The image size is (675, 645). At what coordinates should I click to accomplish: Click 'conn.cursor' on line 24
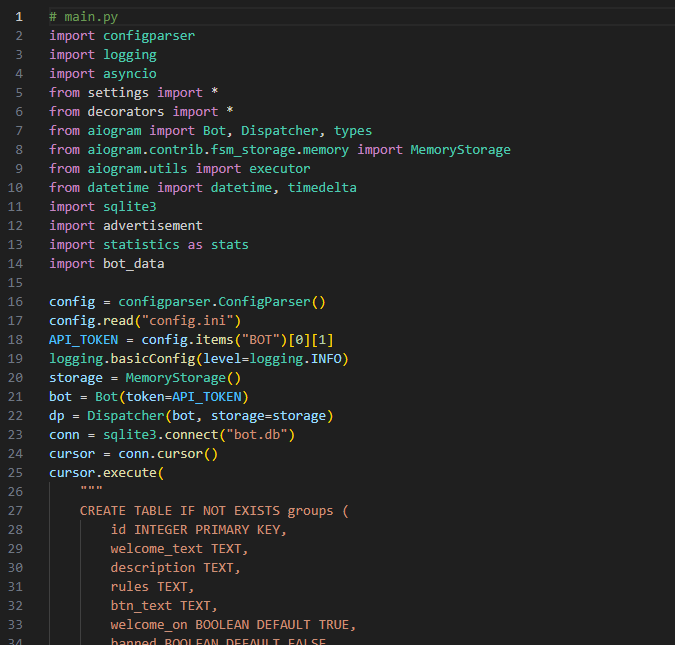coord(160,453)
